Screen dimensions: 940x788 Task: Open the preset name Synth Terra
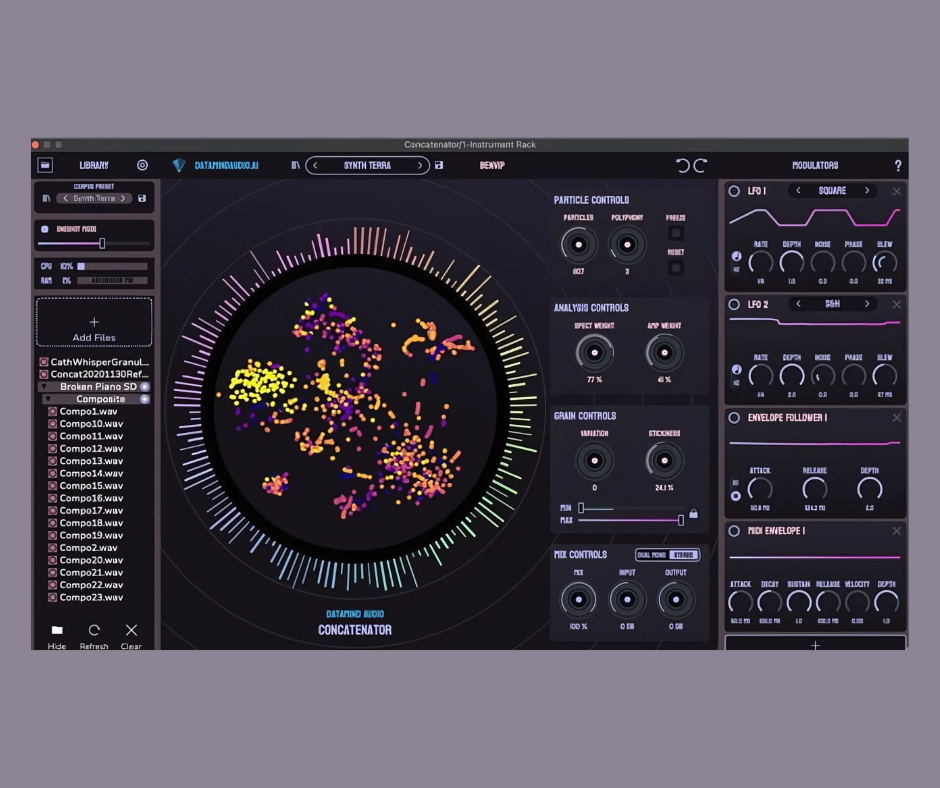click(x=367, y=165)
